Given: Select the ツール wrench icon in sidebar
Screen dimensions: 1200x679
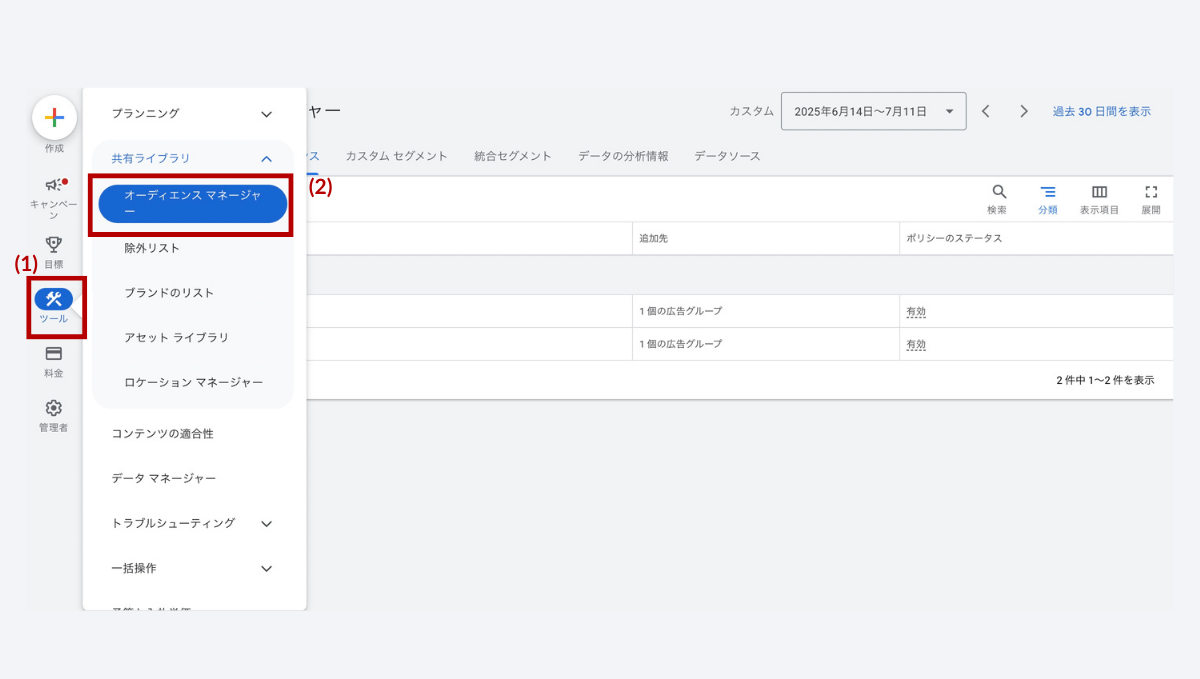Looking at the screenshot, I should click(54, 299).
